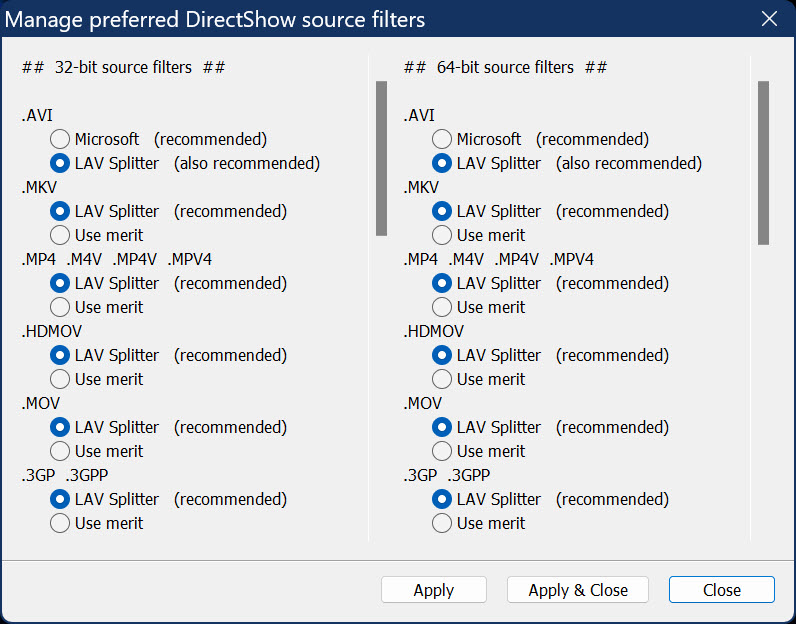Select LAV Splitter for .MP4 in 64-bit filters
The height and width of the screenshot is (624, 796).
(442, 283)
